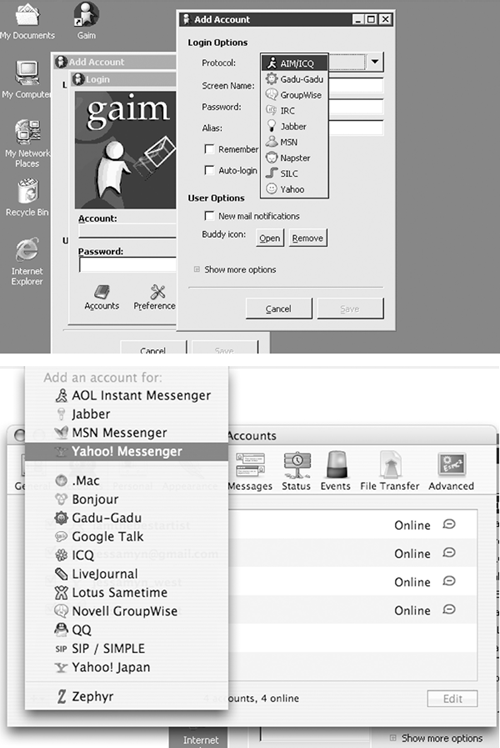500x748 pixels.
Task: Open the Events siren toolbar icon
Action: coord(335,465)
